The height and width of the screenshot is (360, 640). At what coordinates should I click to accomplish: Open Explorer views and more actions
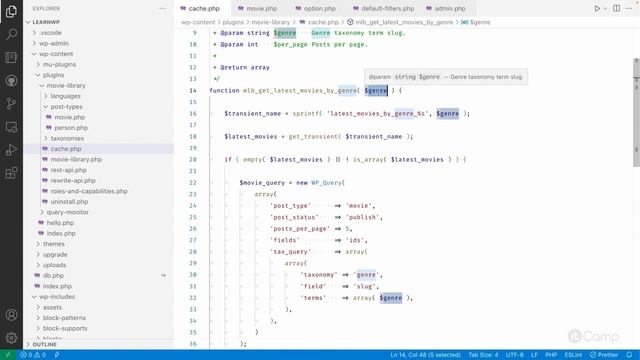click(x=162, y=8)
